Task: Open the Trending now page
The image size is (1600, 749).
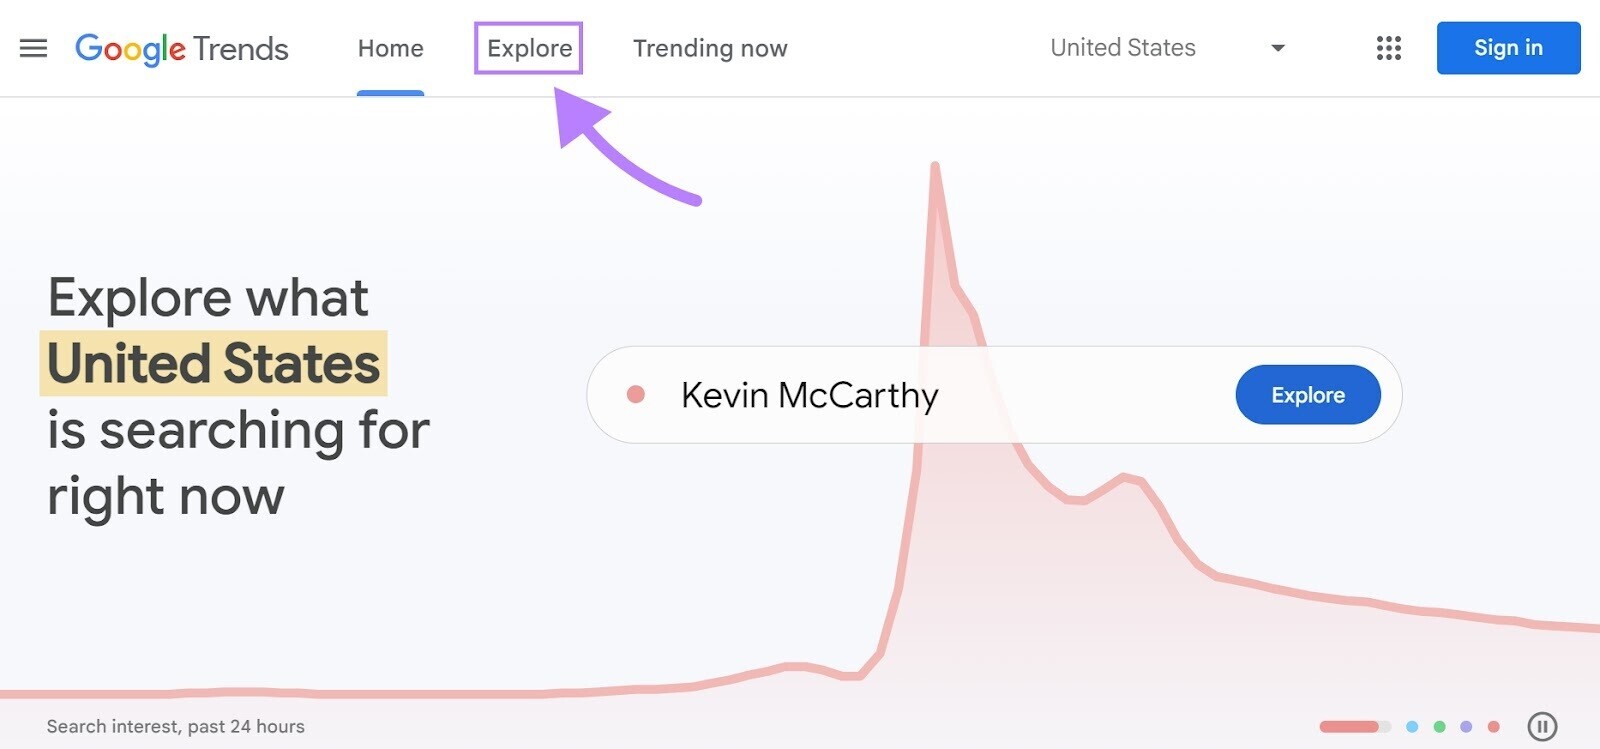Action: point(710,48)
